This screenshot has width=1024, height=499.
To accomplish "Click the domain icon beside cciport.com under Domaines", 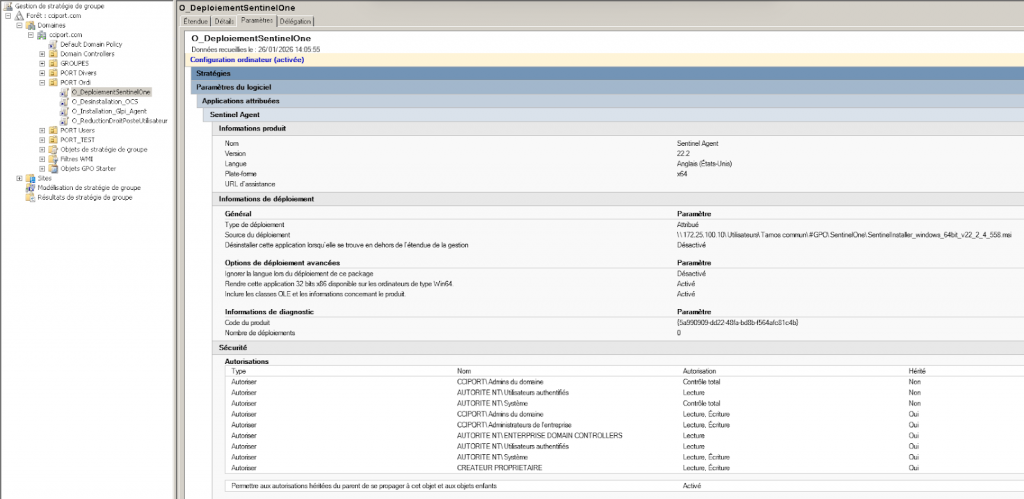I will 42,35.
